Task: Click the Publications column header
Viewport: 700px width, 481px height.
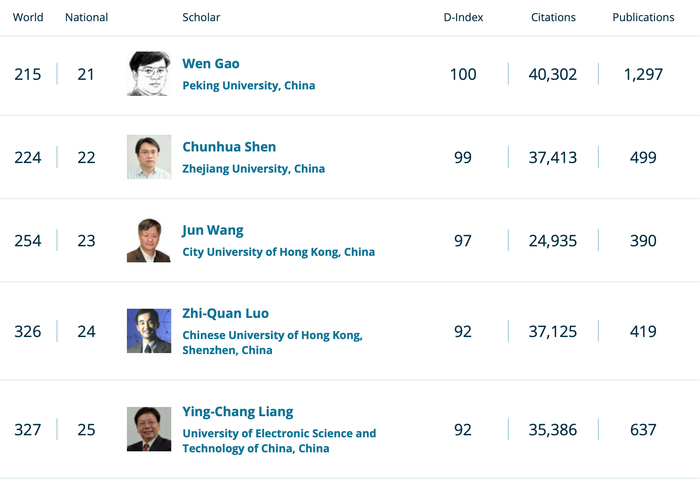Action: [x=643, y=17]
